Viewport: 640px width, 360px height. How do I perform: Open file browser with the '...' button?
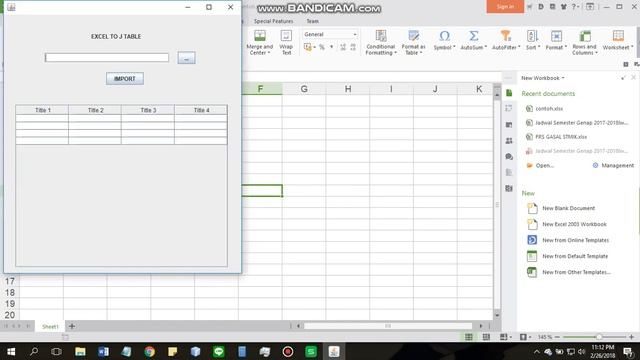point(186,58)
